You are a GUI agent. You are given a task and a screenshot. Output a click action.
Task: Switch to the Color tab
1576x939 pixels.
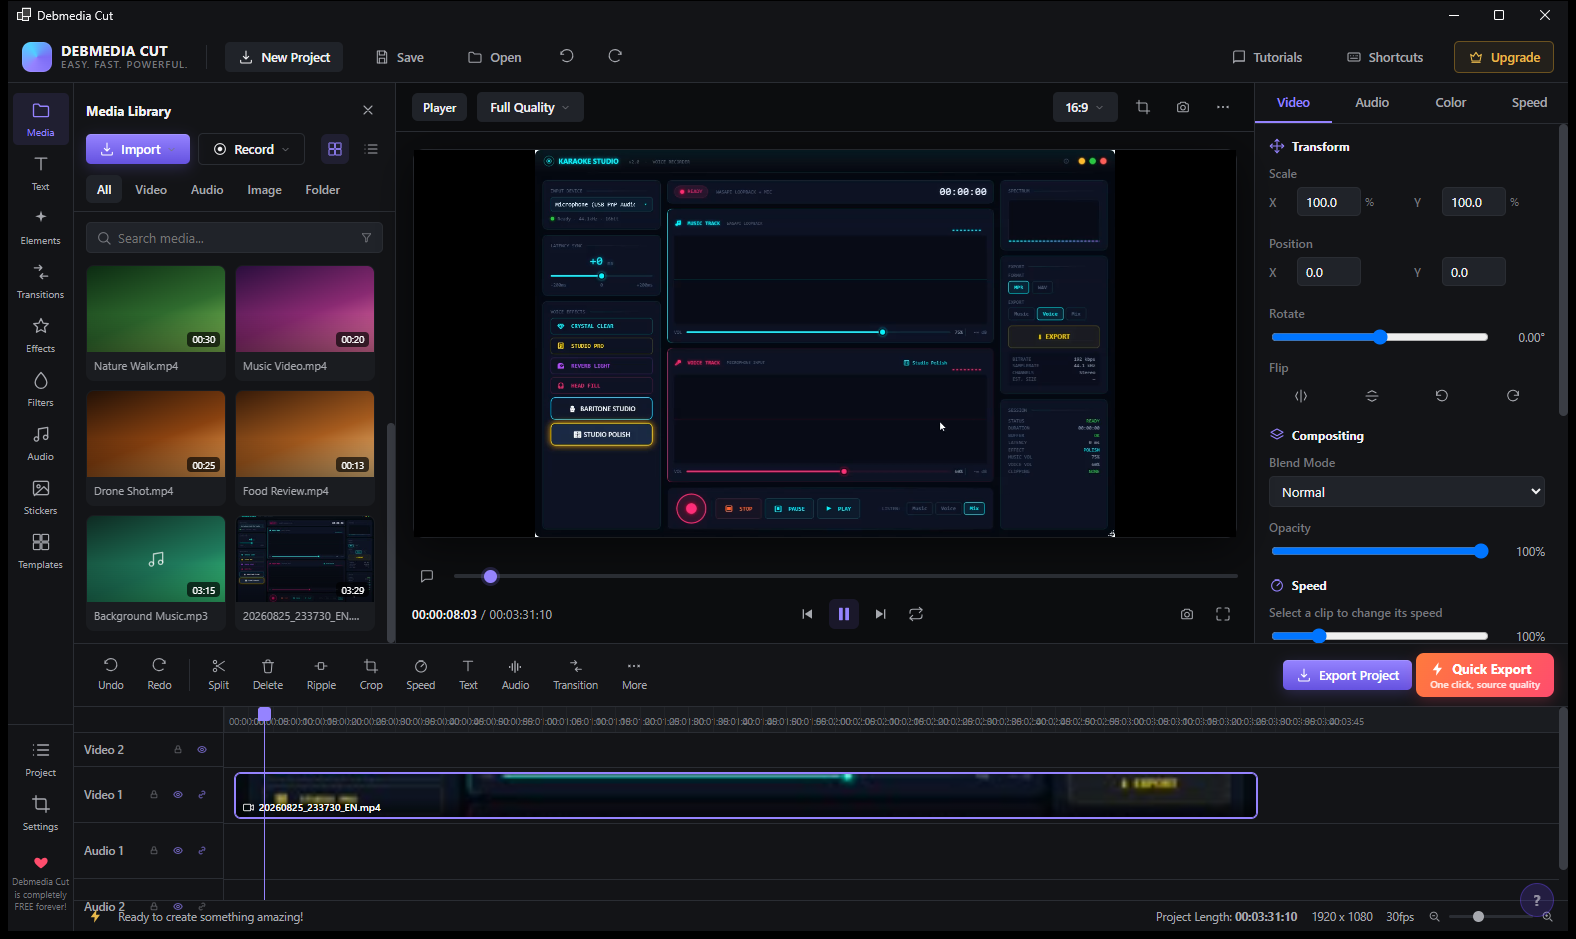[x=1450, y=102]
